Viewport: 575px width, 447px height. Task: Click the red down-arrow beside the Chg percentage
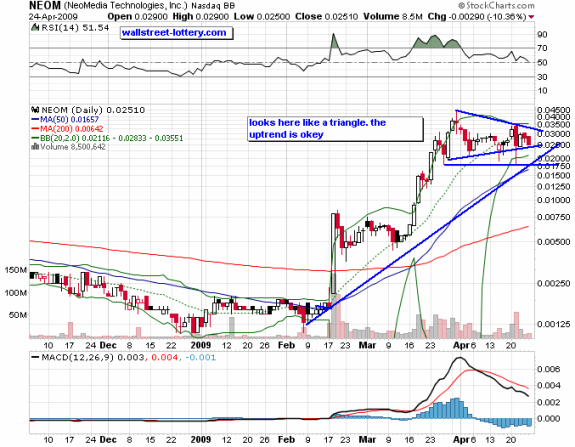pyautogui.click(x=532, y=17)
